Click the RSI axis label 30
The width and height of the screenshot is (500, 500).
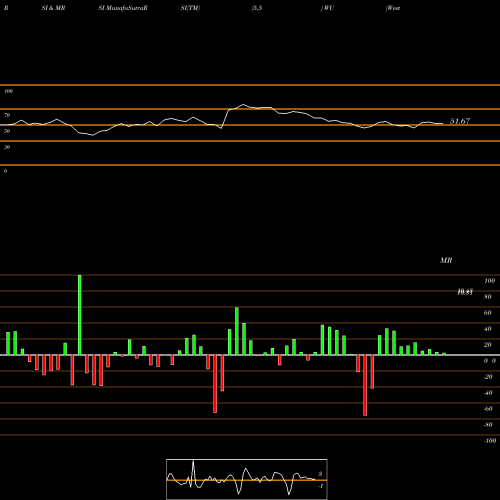7,147
